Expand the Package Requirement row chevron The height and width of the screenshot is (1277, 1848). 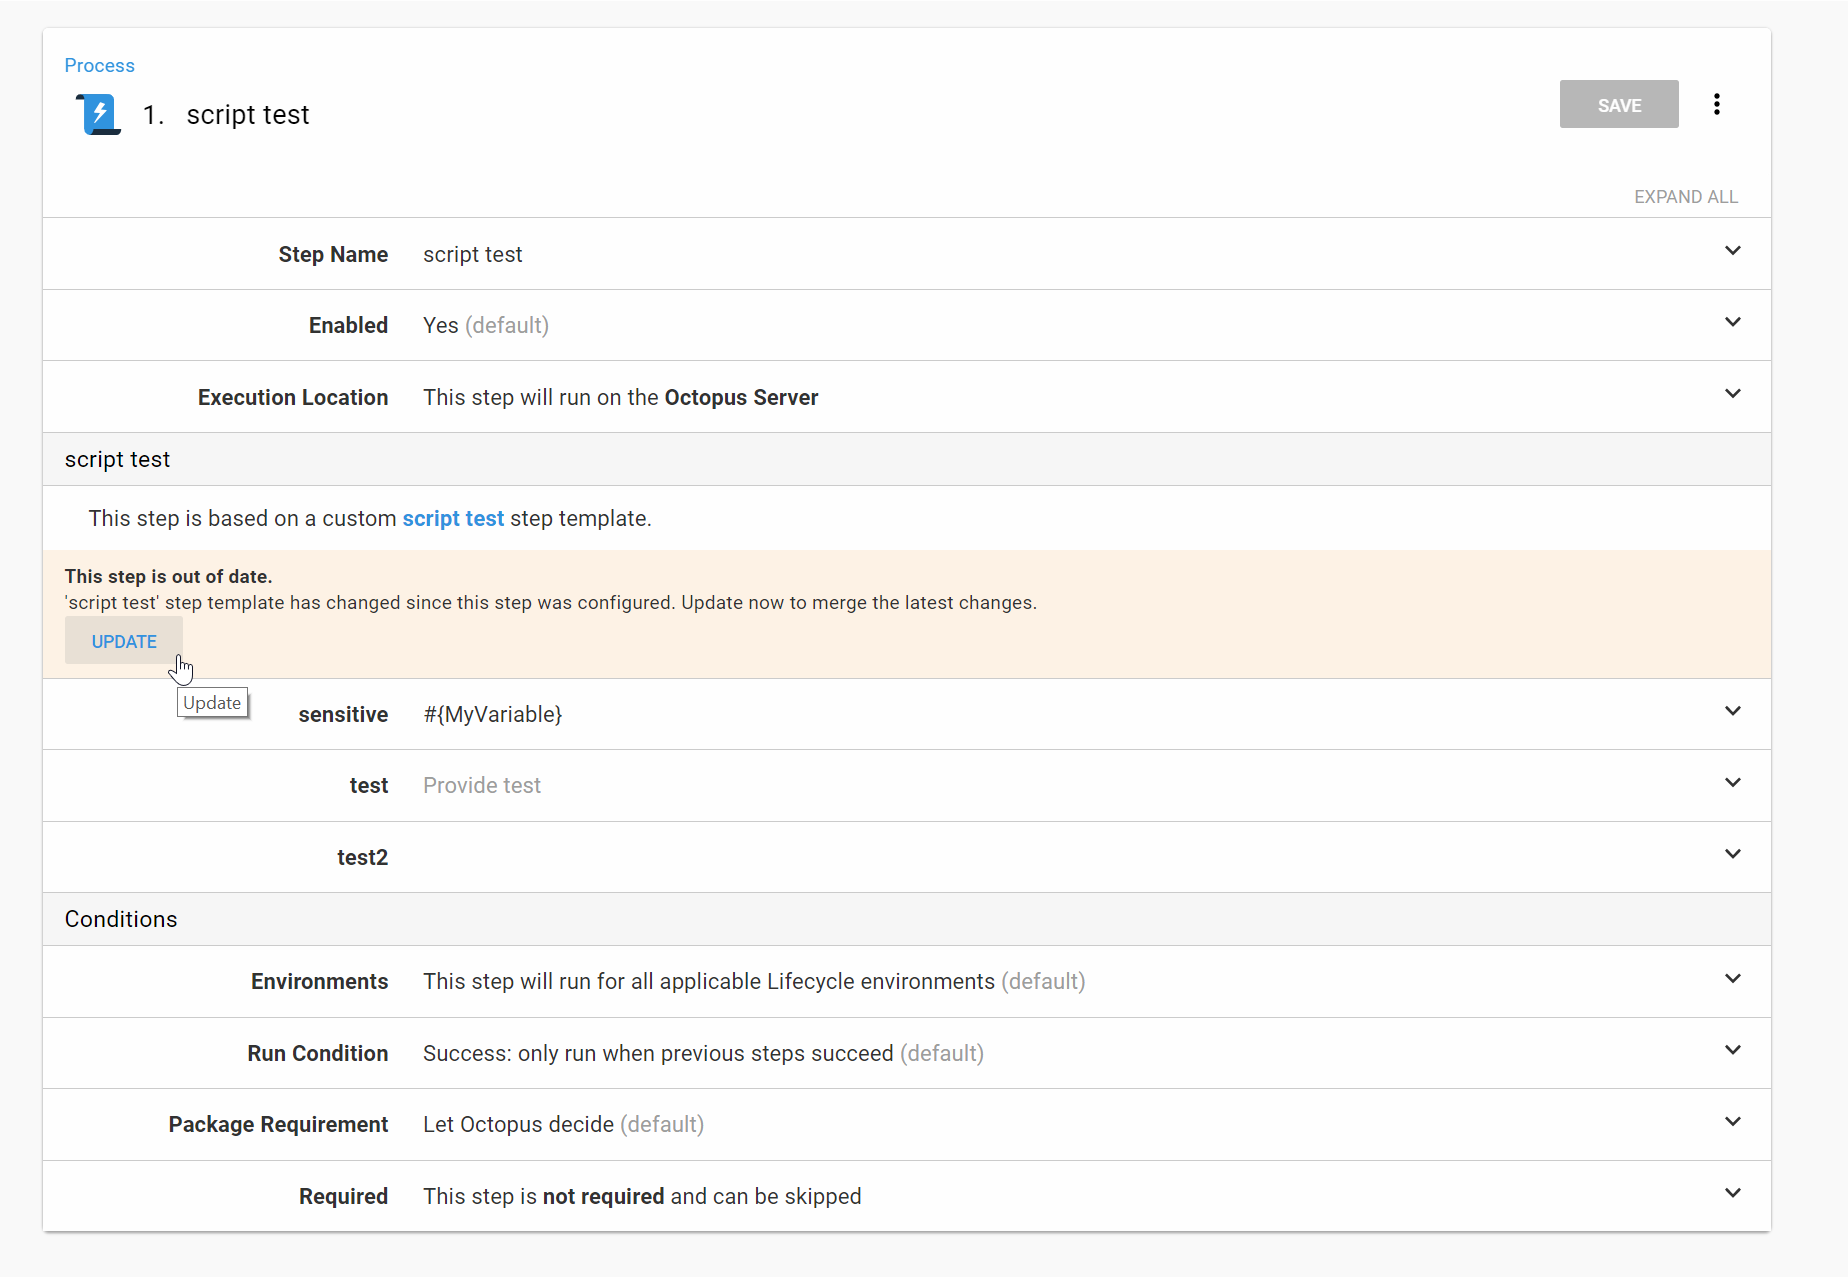point(1733,1121)
